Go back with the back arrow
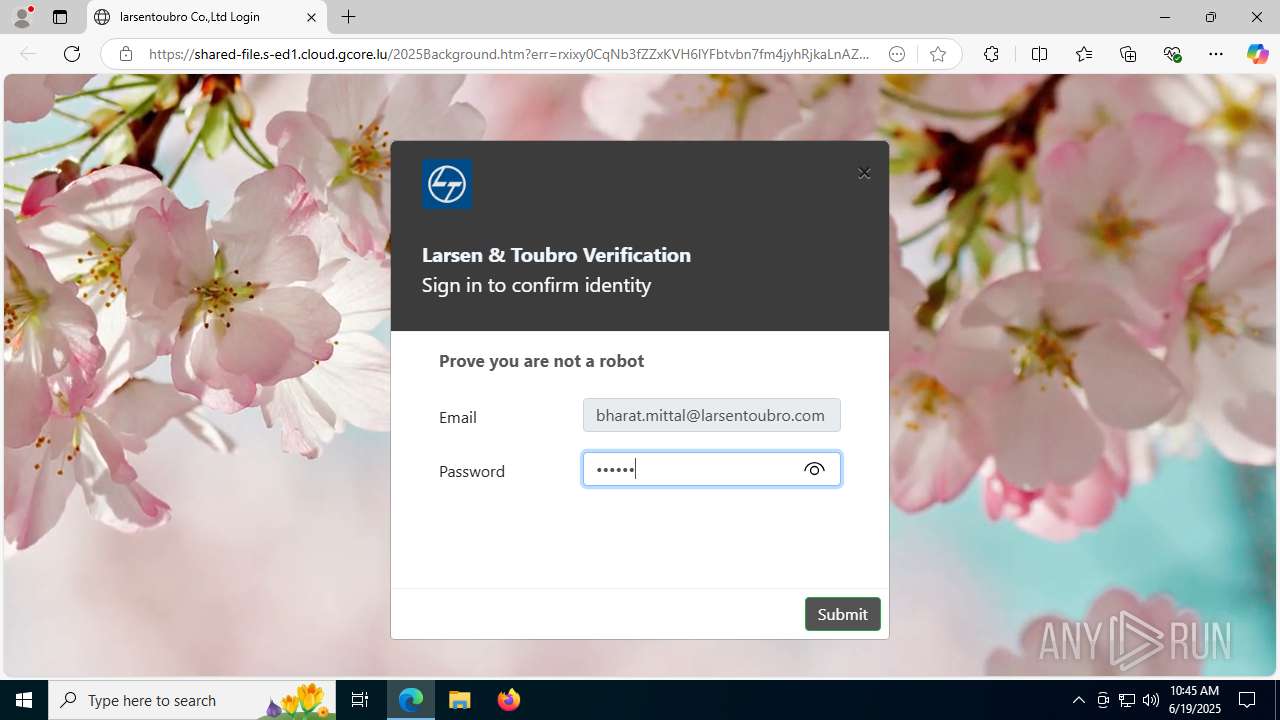This screenshot has width=1280, height=720. tap(28, 54)
